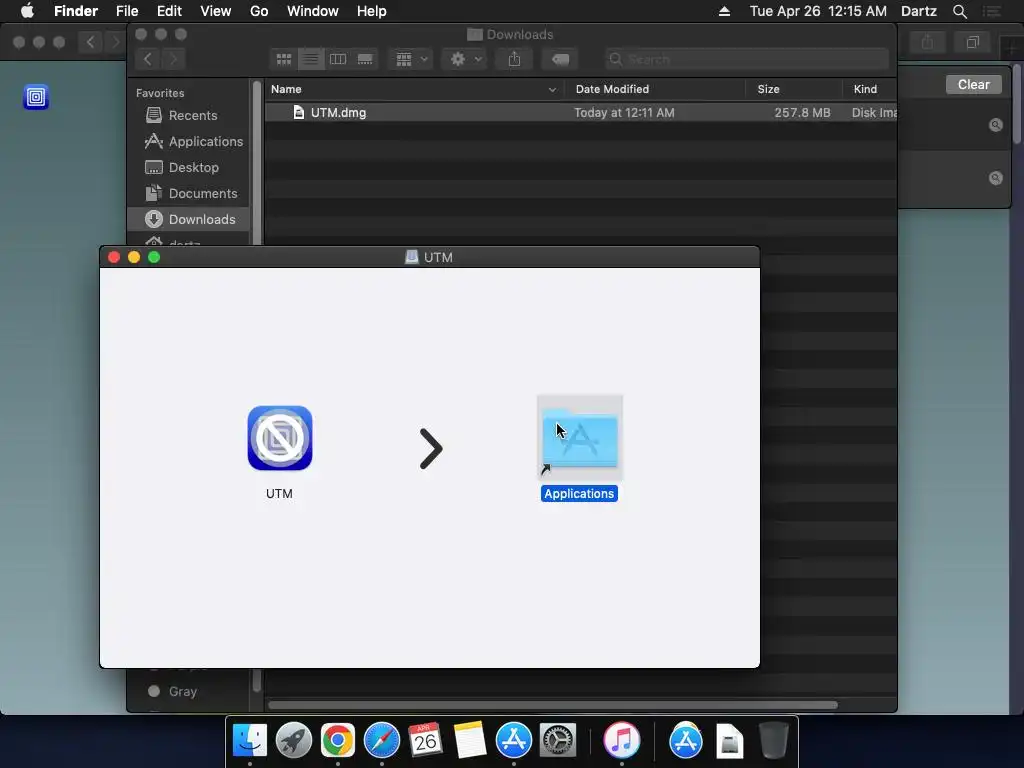Sort by the Kind column

(865, 89)
